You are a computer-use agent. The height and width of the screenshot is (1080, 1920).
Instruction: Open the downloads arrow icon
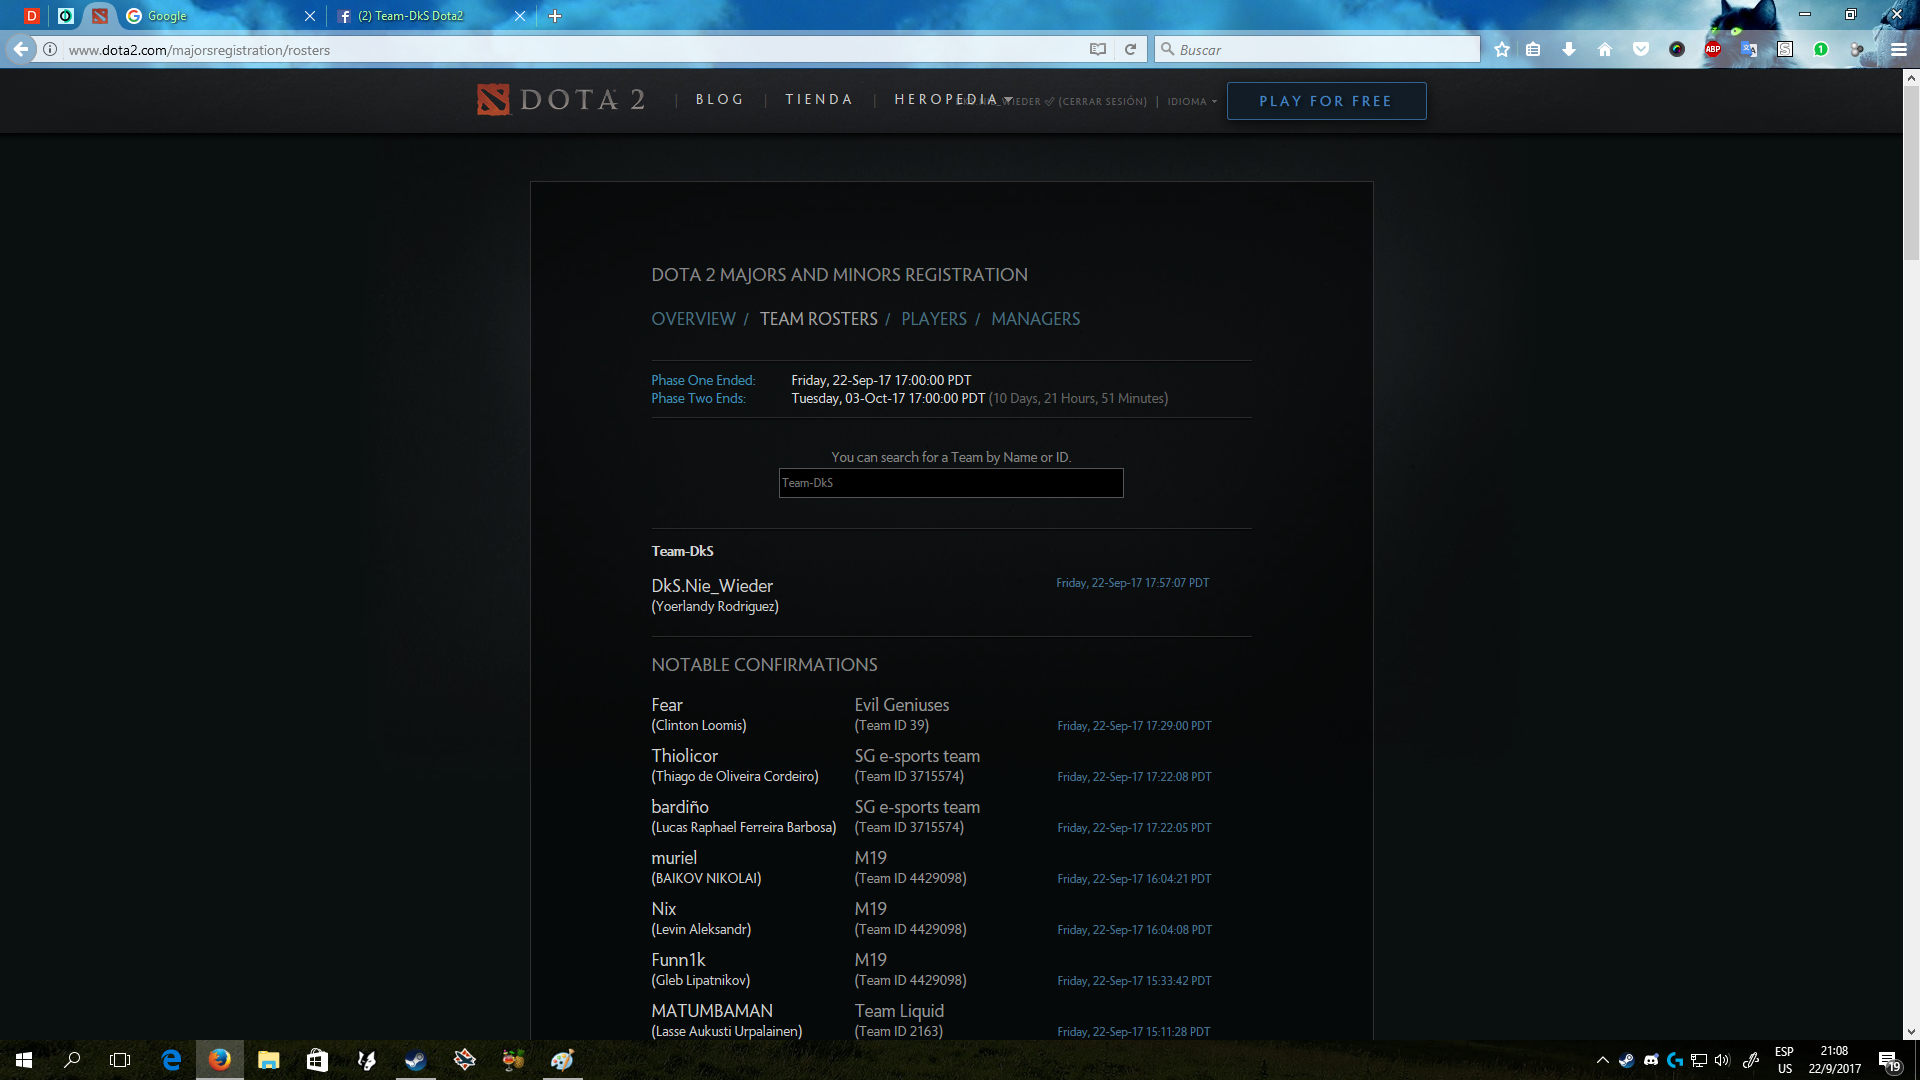(x=1569, y=49)
